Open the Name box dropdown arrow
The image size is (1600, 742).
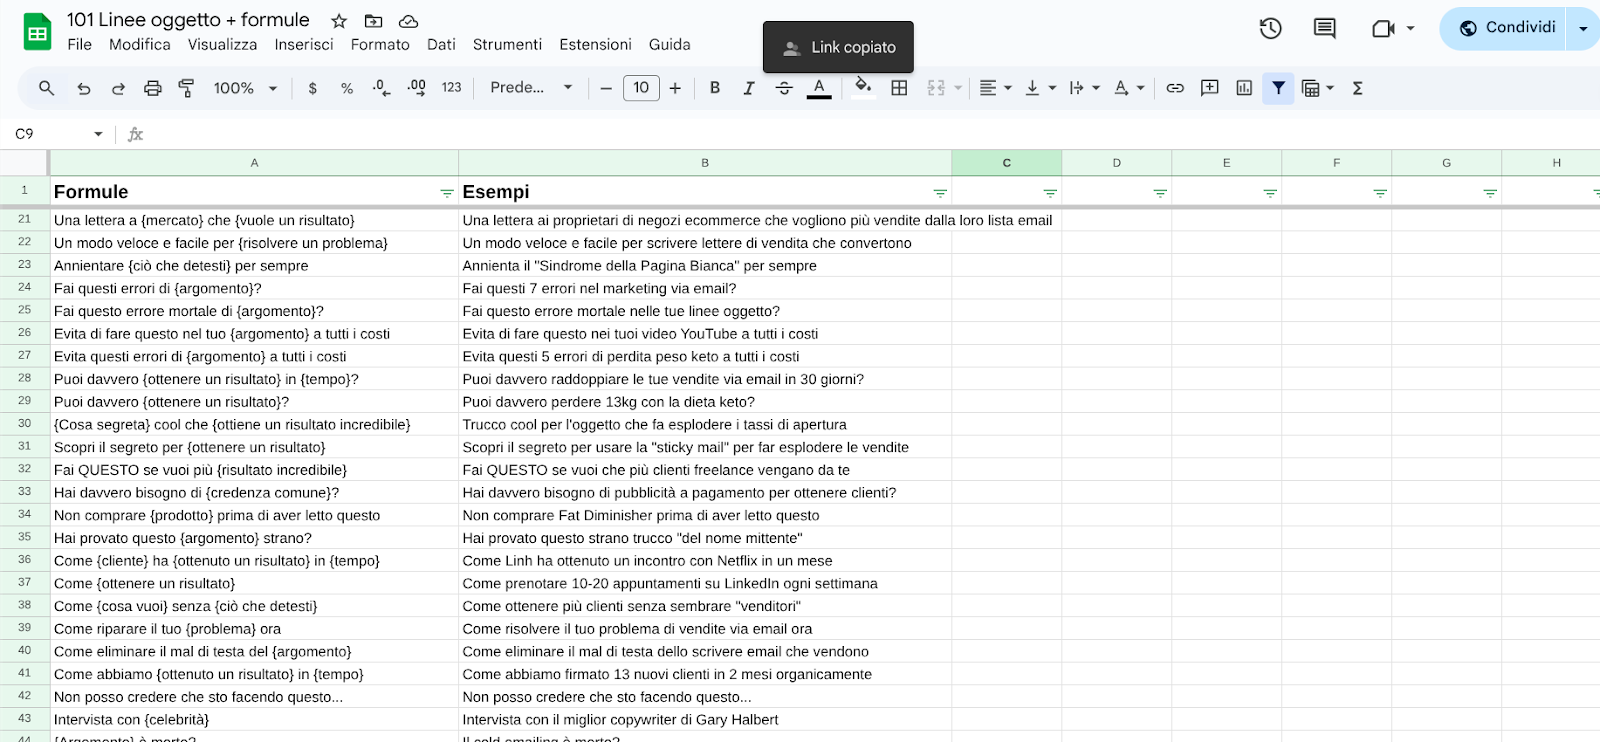coord(98,134)
